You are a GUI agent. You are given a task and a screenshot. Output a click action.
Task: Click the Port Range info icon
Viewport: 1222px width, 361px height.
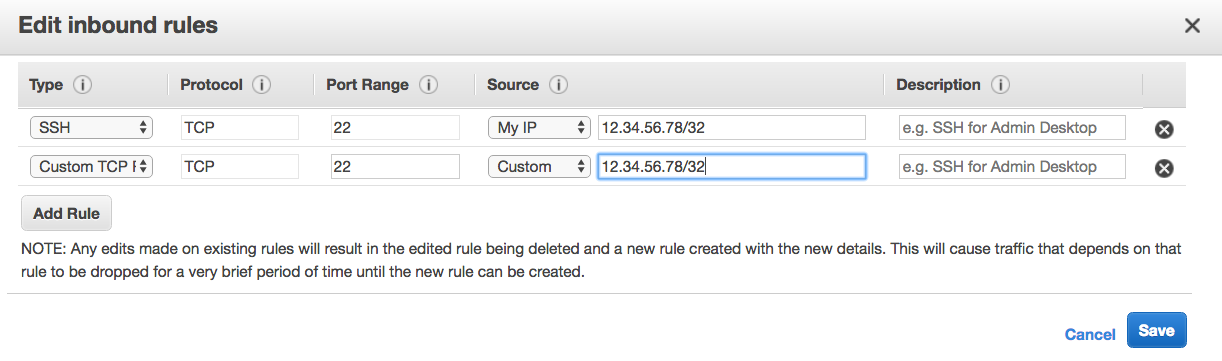click(x=429, y=85)
